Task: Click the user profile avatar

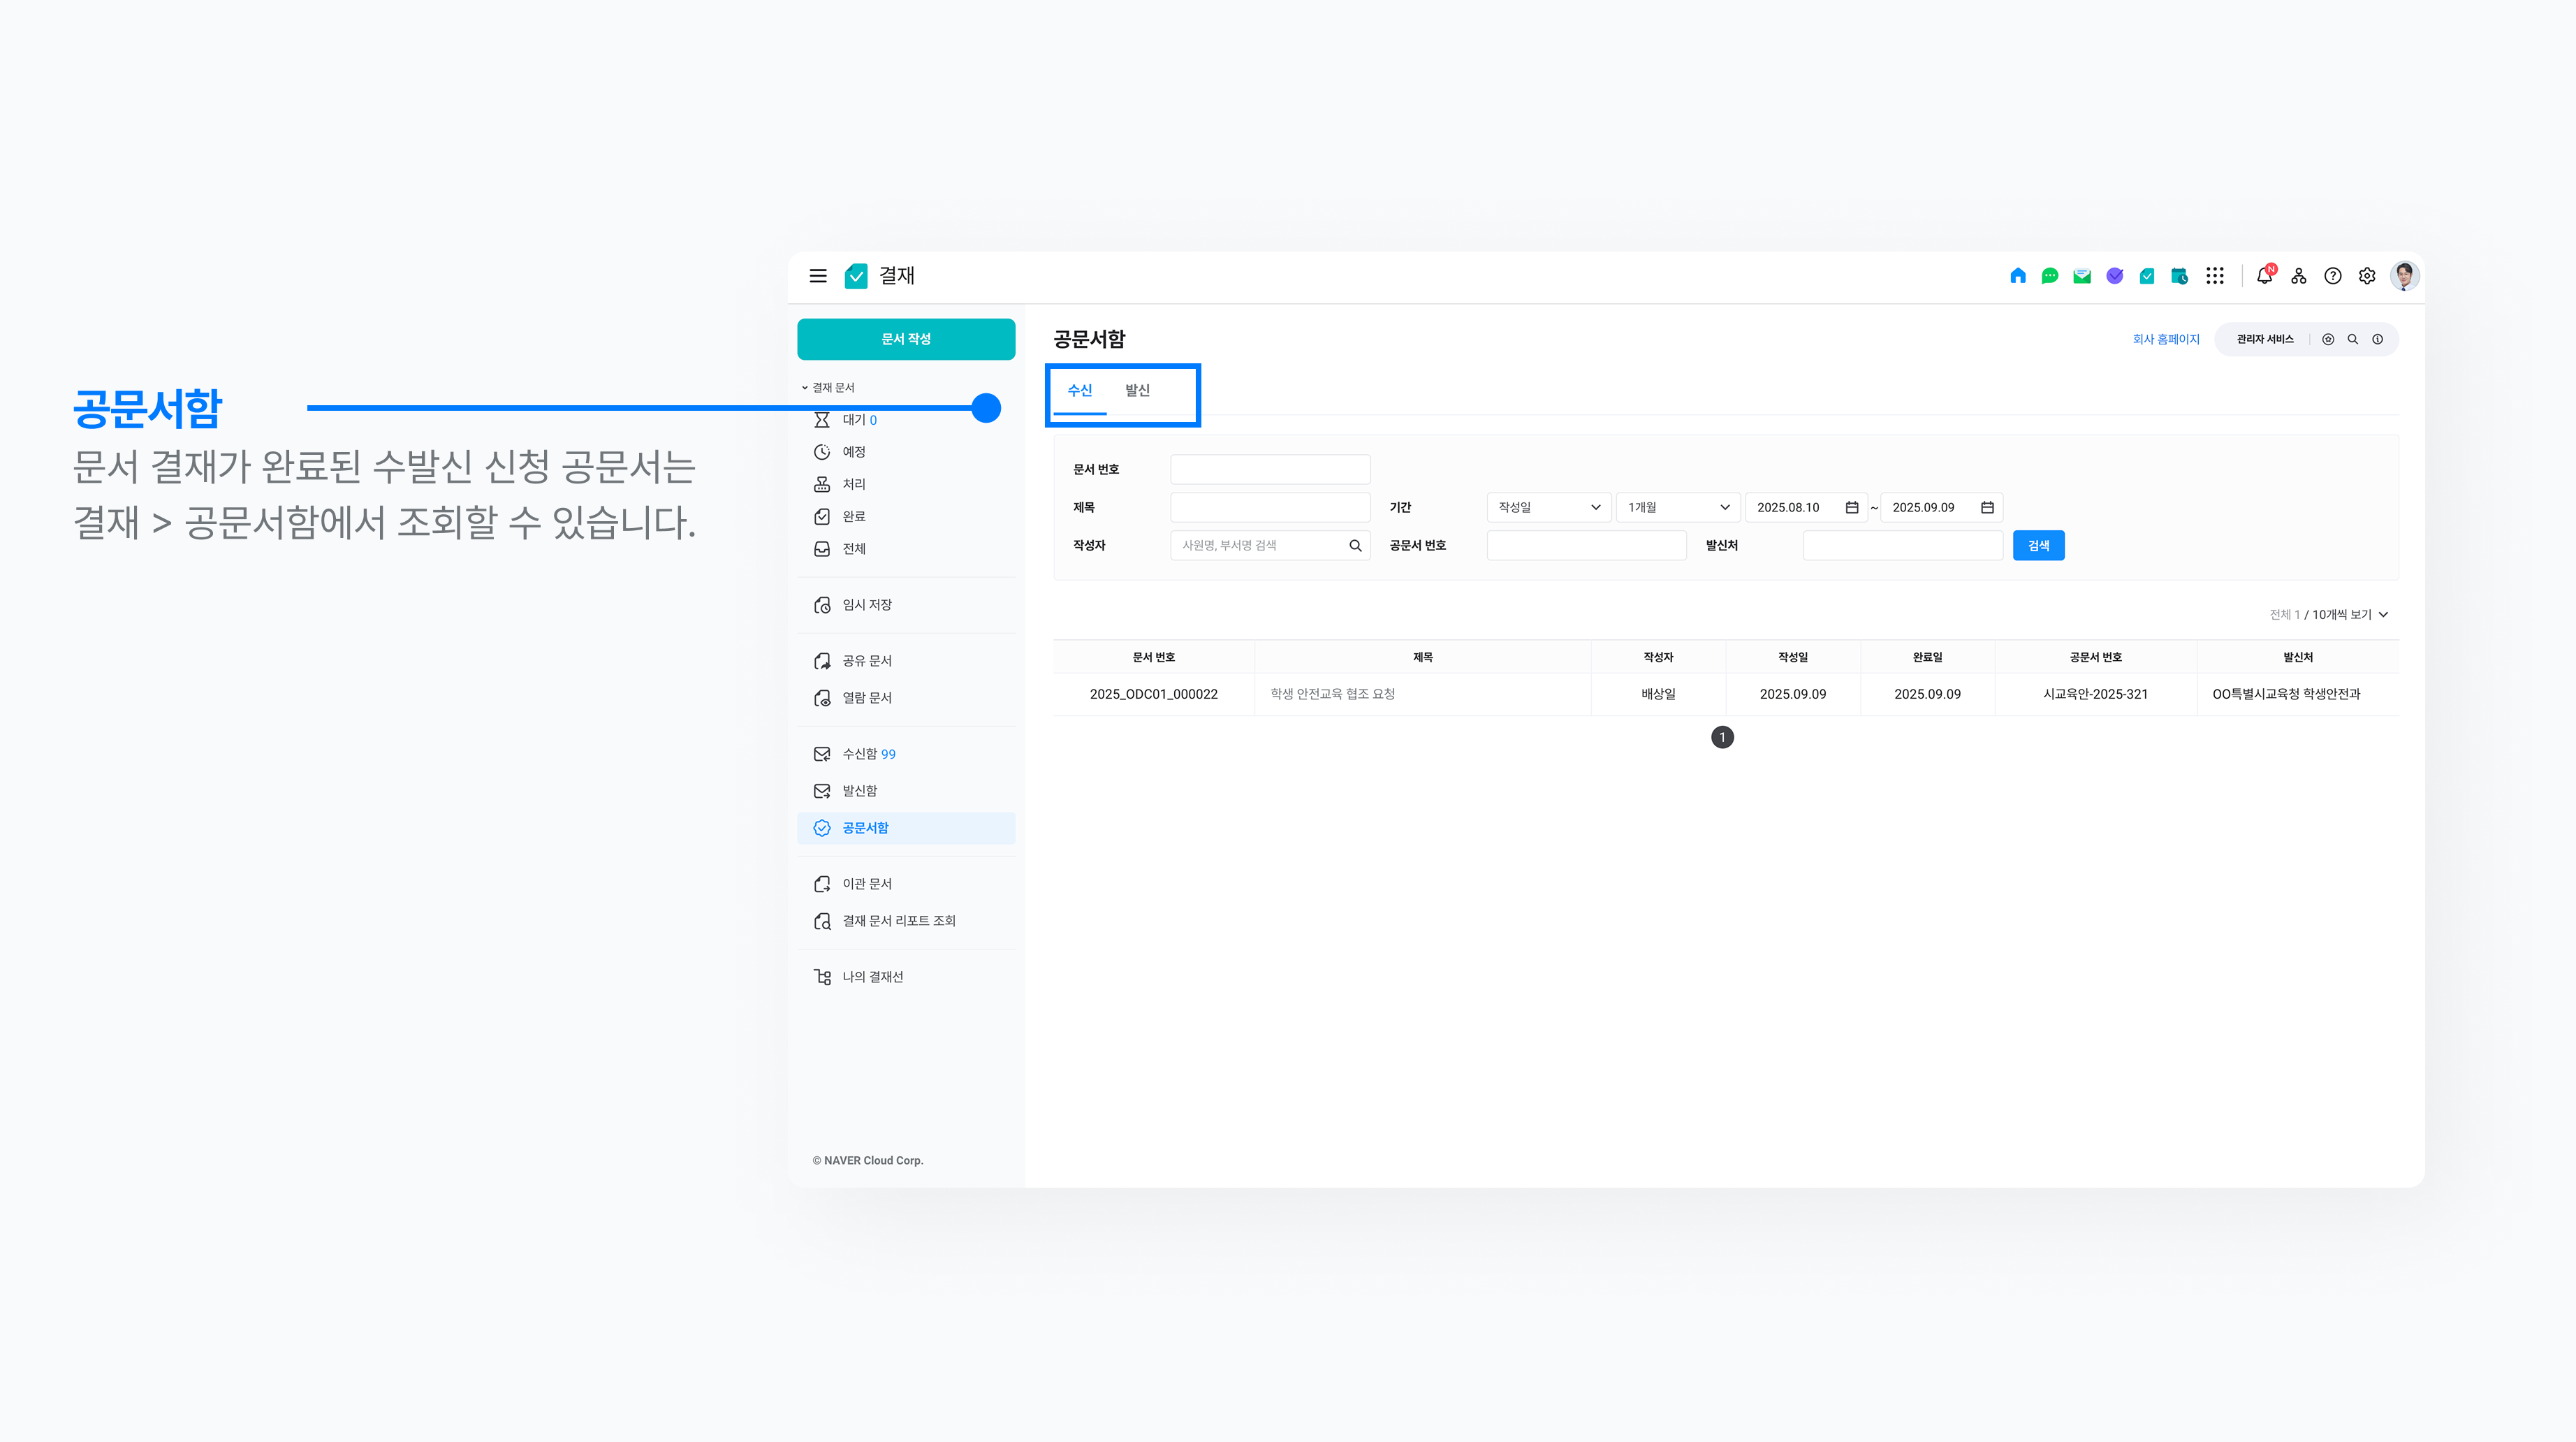Action: click(x=2404, y=276)
